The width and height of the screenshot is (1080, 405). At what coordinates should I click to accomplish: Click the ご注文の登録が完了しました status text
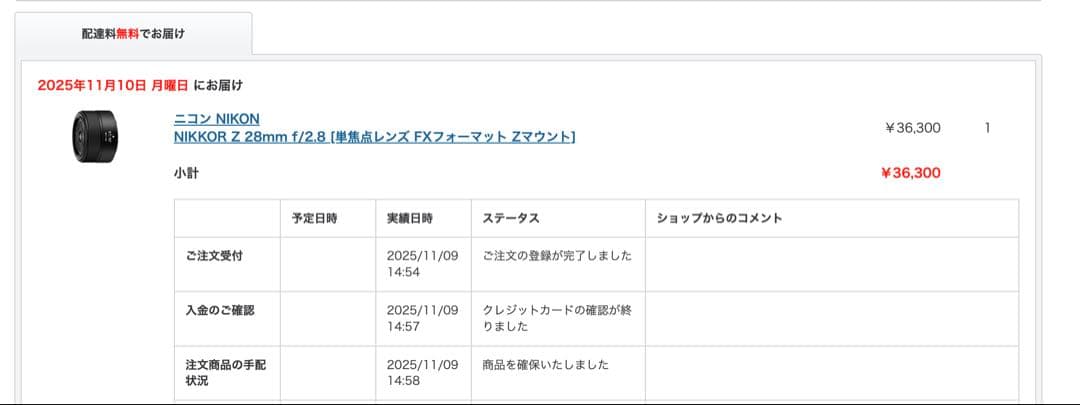click(x=557, y=256)
